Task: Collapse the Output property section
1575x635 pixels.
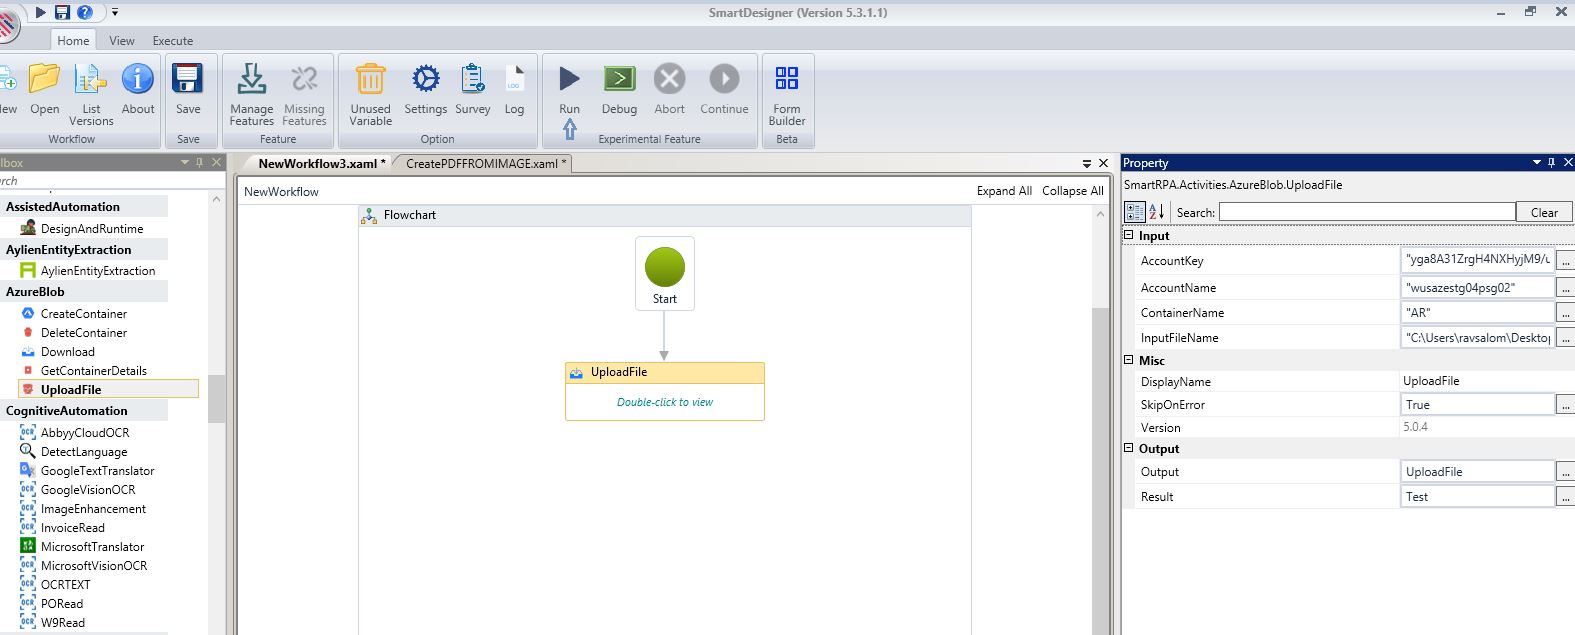Action: coord(1129,449)
